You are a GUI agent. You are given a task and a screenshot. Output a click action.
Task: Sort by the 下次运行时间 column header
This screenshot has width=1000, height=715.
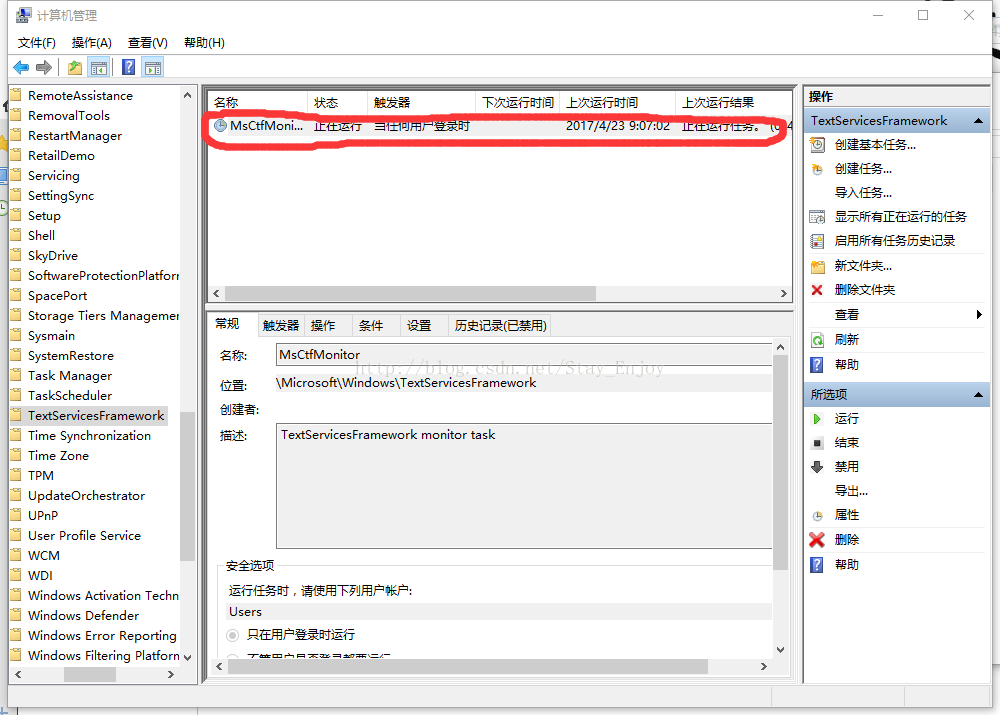tap(518, 102)
